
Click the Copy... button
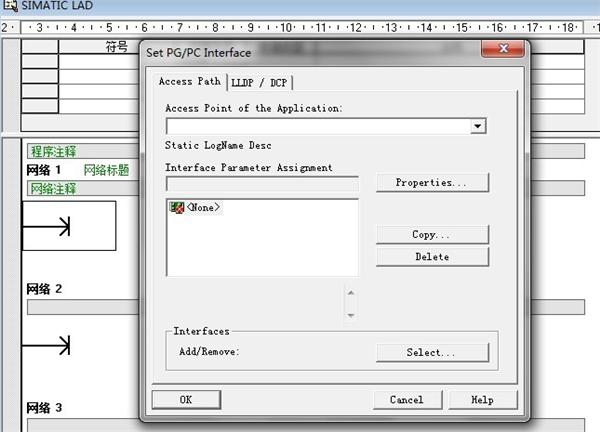click(x=432, y=234)
